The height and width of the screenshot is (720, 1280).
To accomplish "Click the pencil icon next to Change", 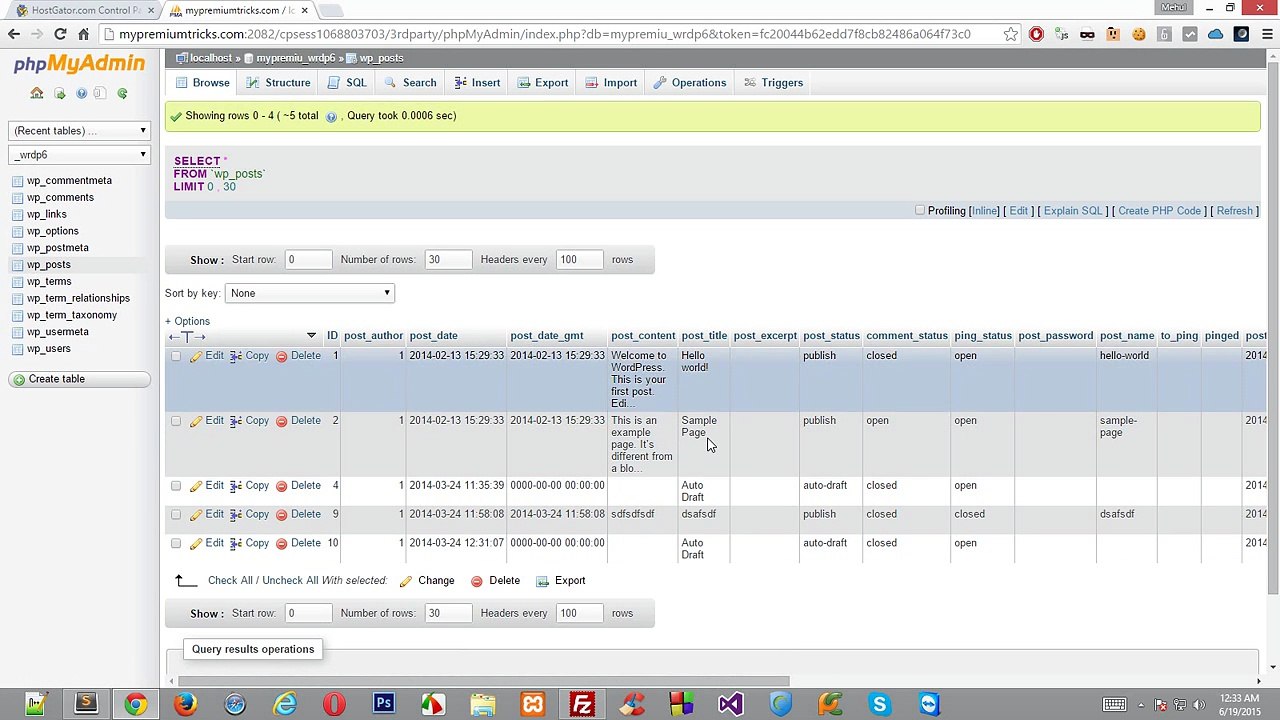I will coord(406,581).
